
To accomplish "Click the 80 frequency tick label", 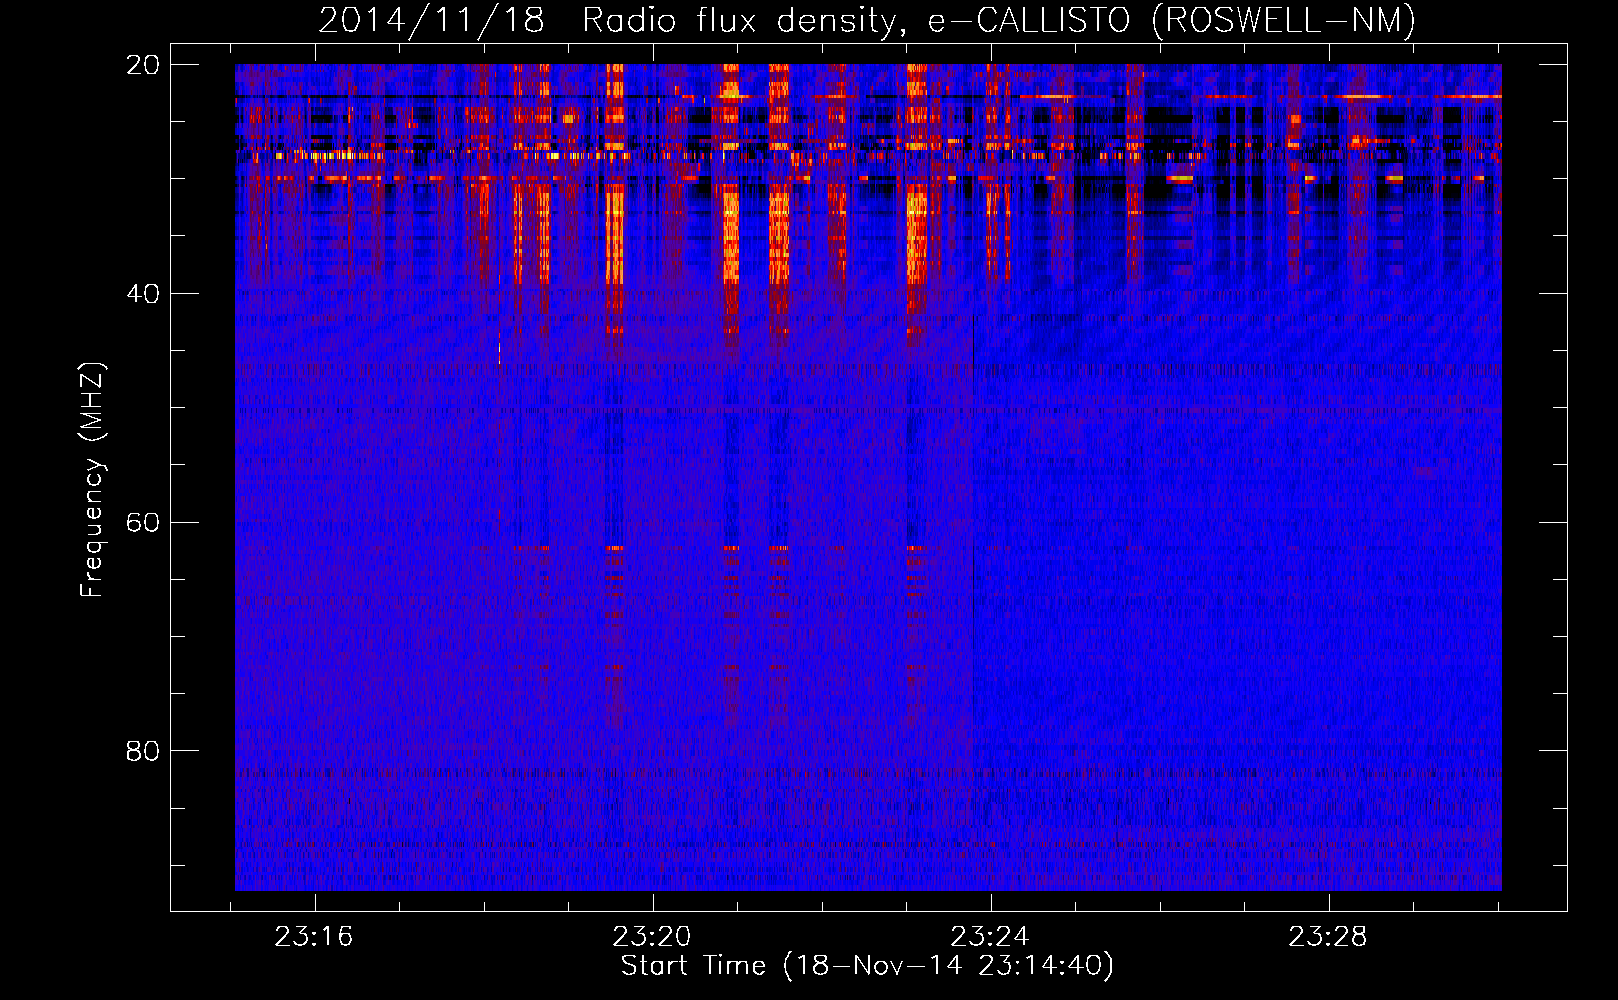I will pos(143,750).
